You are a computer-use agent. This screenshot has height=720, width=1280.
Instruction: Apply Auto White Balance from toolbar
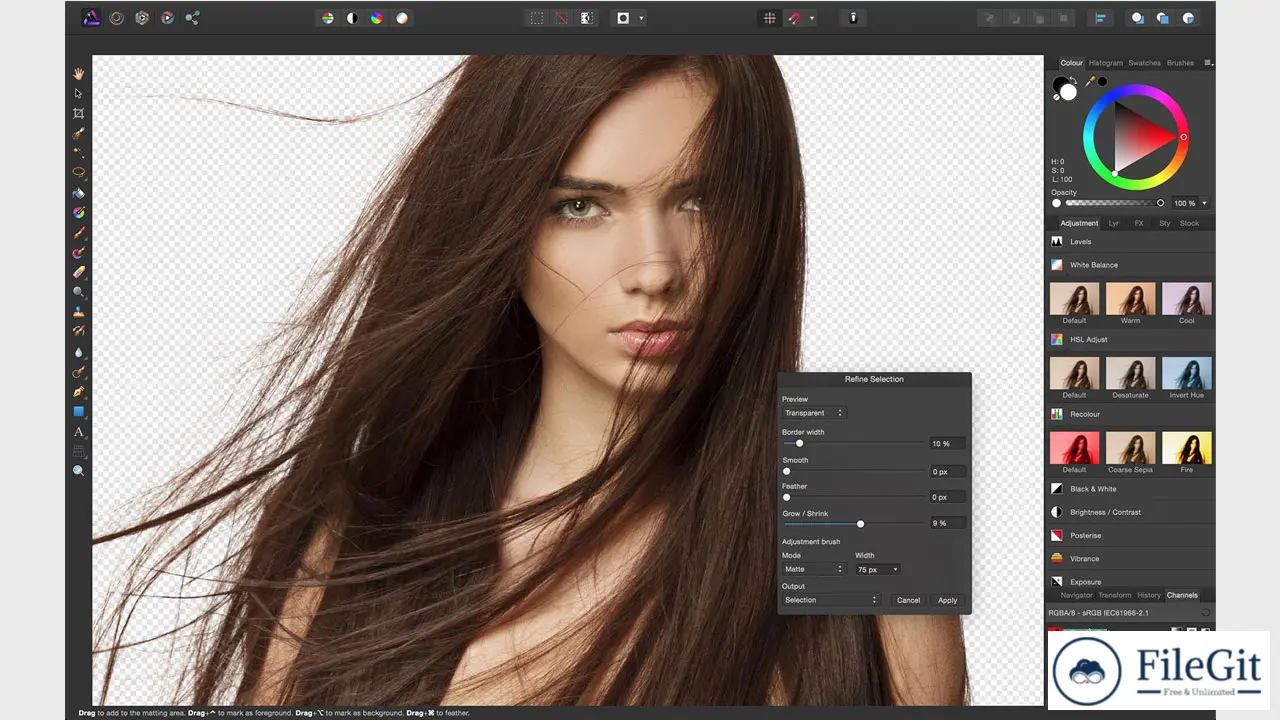click(401, 18)
